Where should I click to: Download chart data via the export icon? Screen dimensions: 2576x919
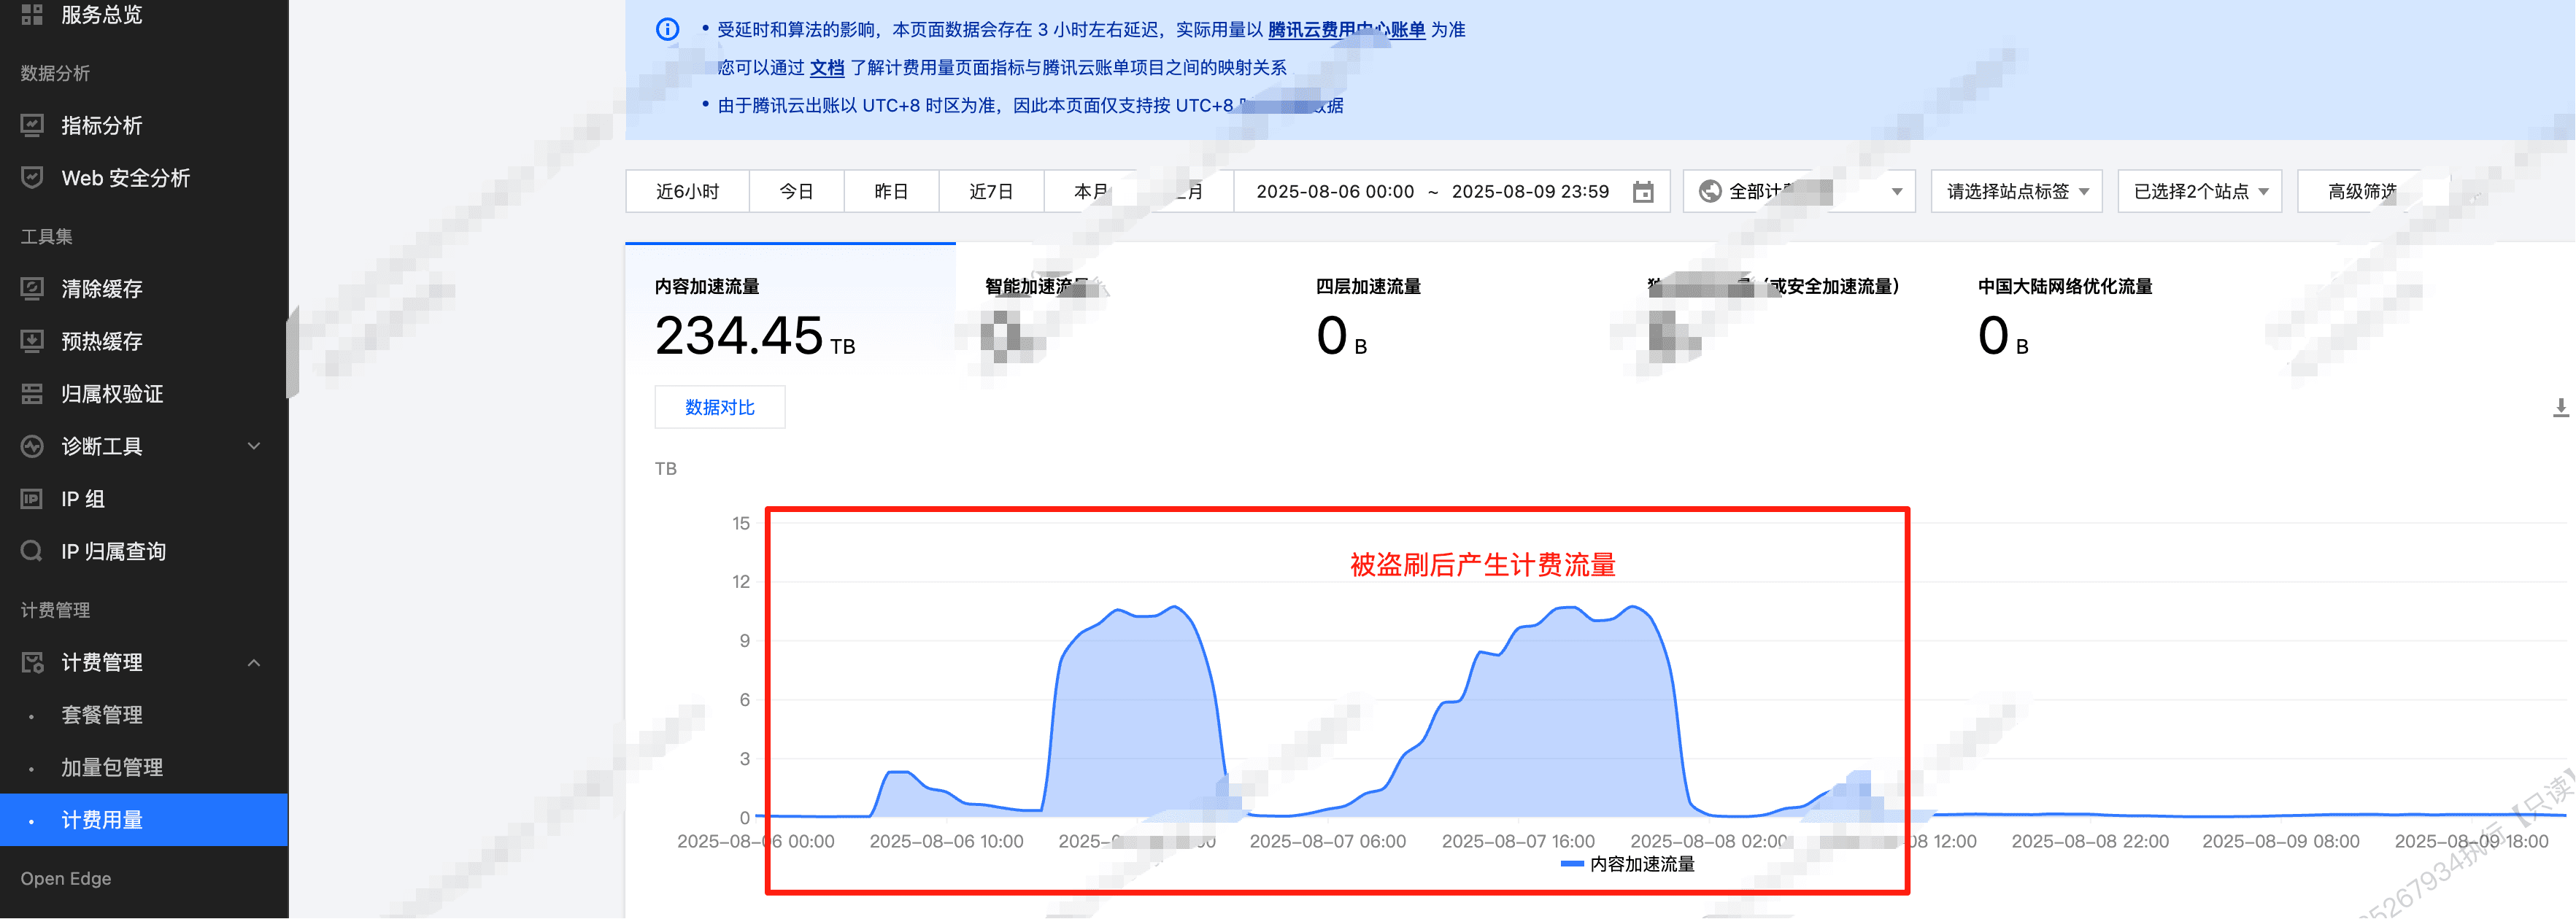(x=2560, y=407)
